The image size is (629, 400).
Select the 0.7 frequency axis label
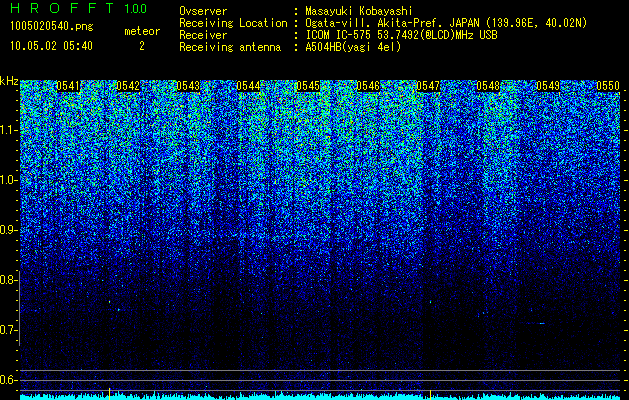(8, 330)
